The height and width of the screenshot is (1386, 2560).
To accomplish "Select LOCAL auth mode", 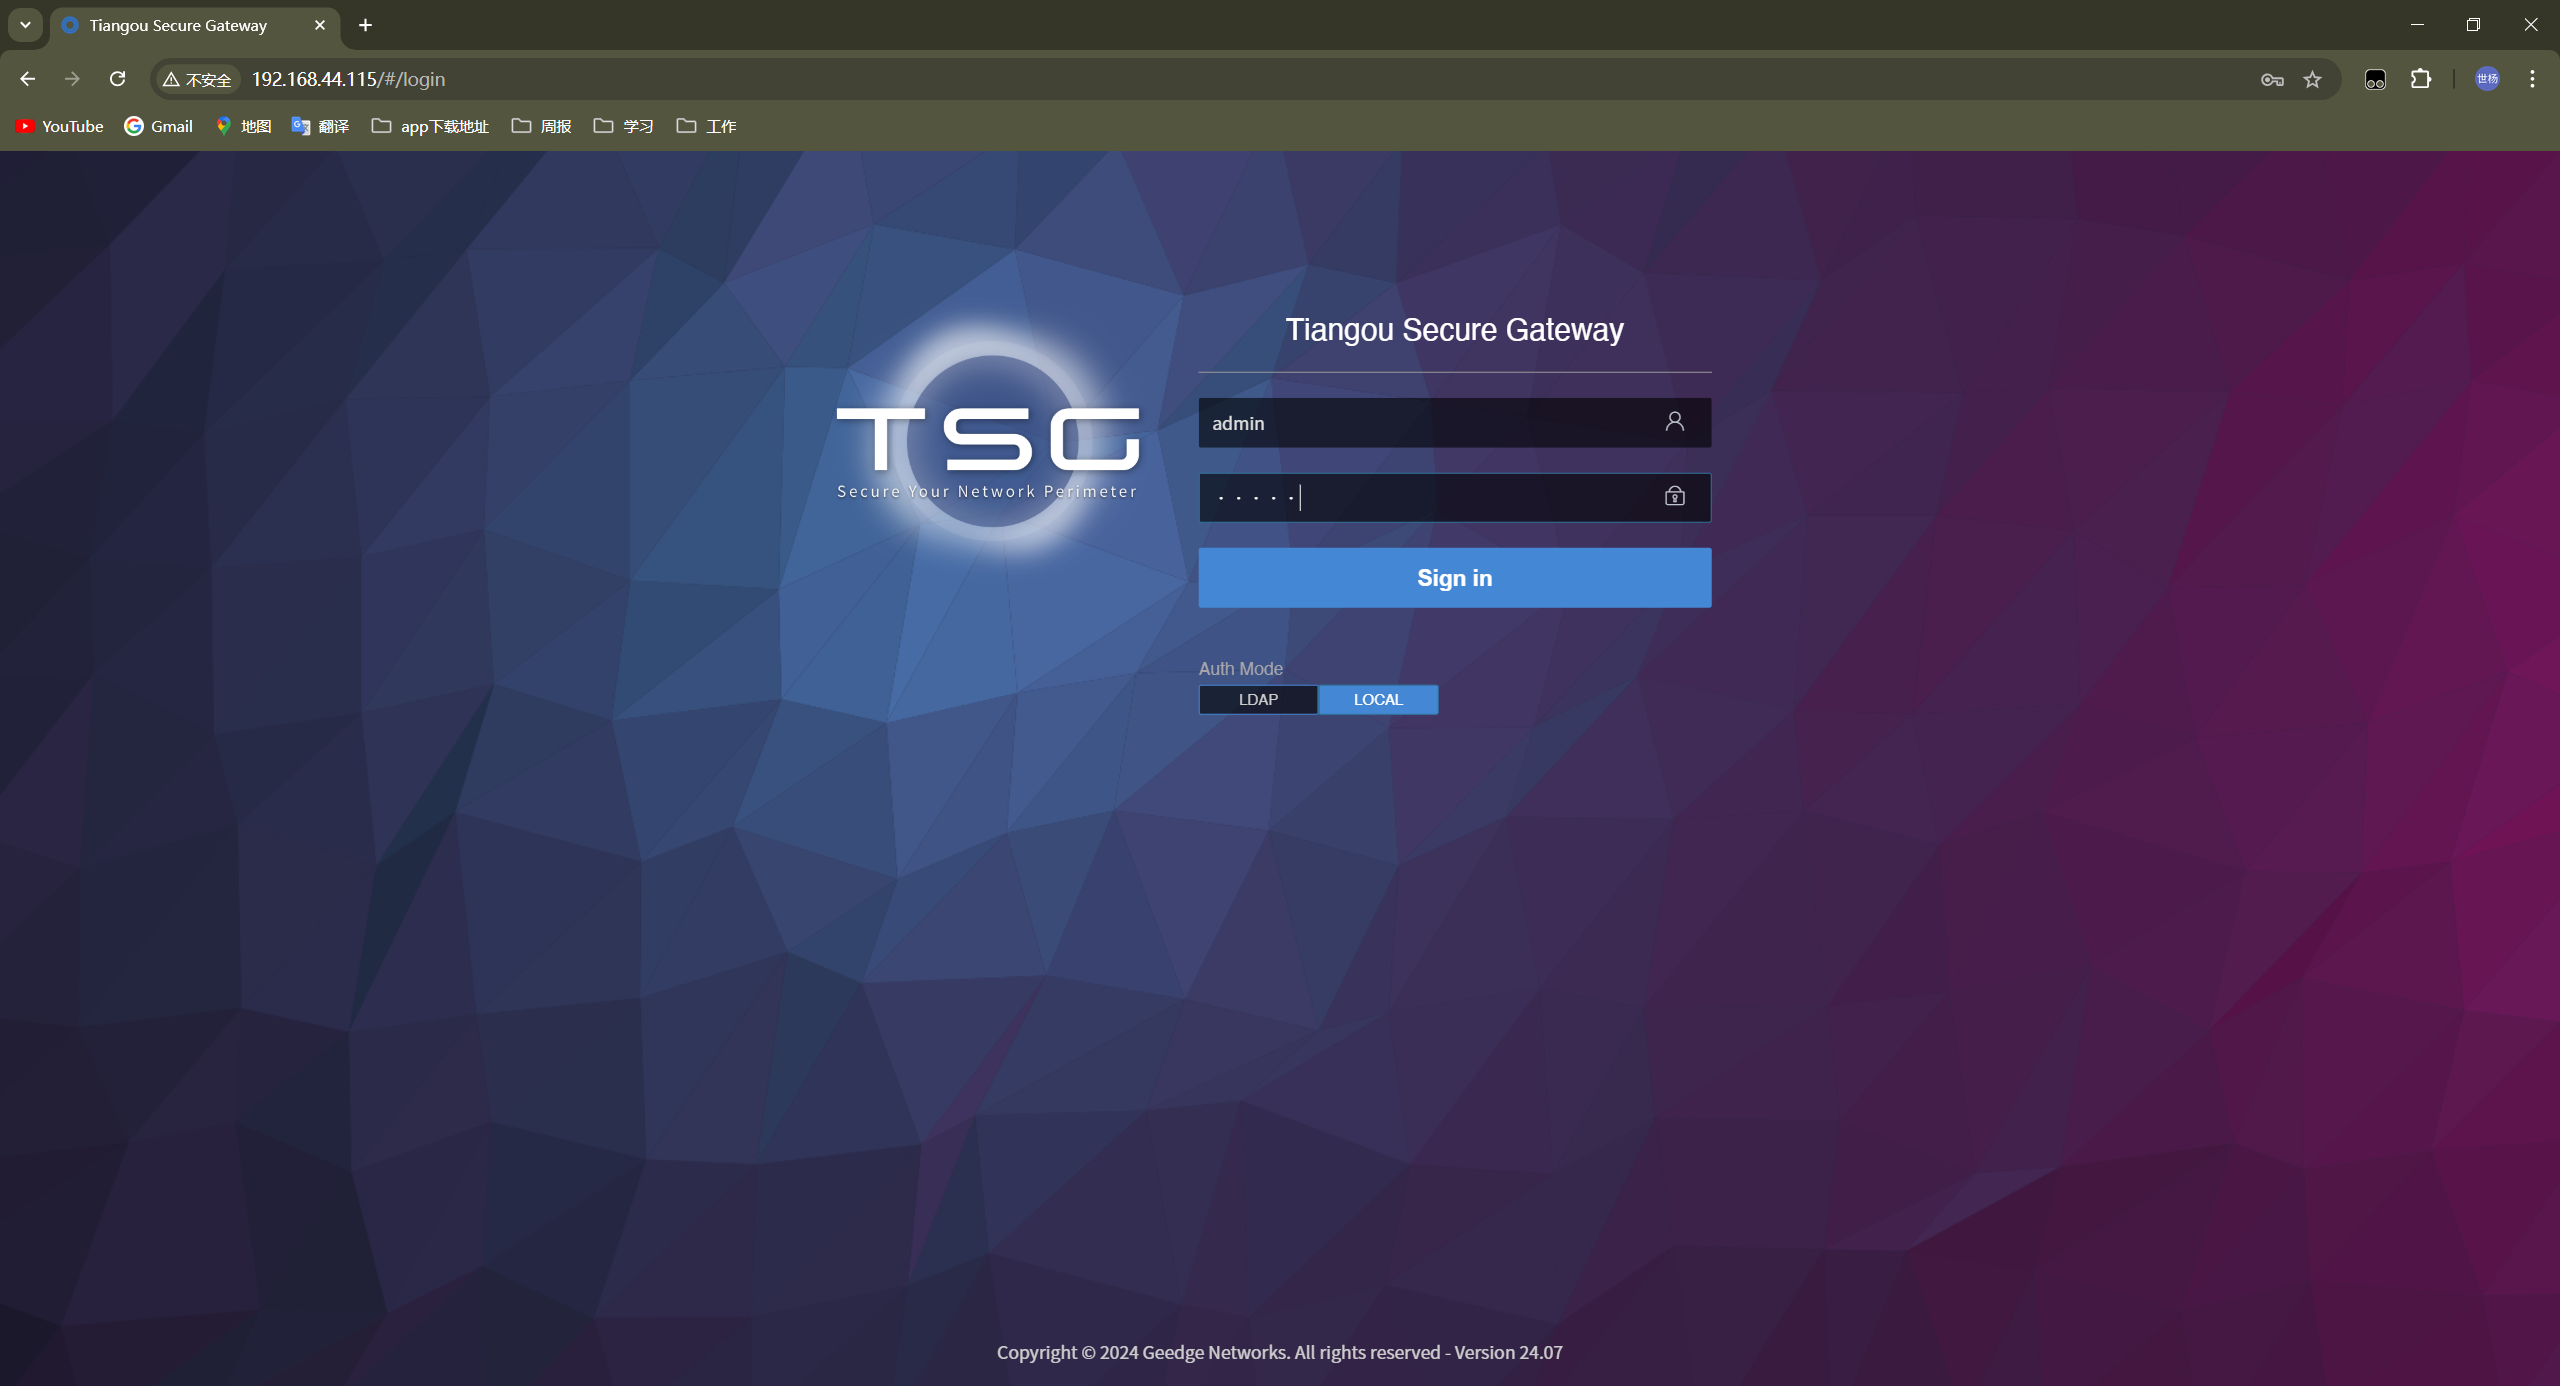I will click(1377, 699).
